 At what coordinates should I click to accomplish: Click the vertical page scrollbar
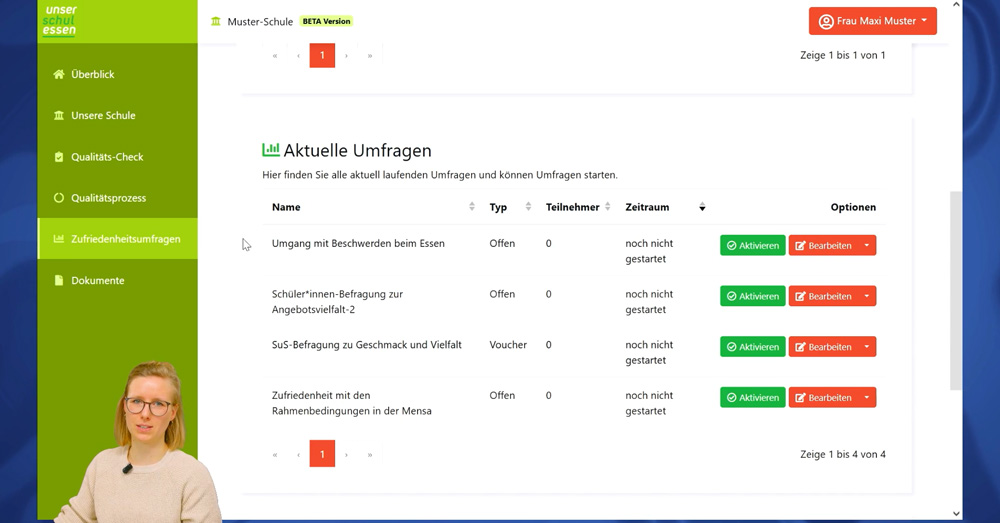955,290
